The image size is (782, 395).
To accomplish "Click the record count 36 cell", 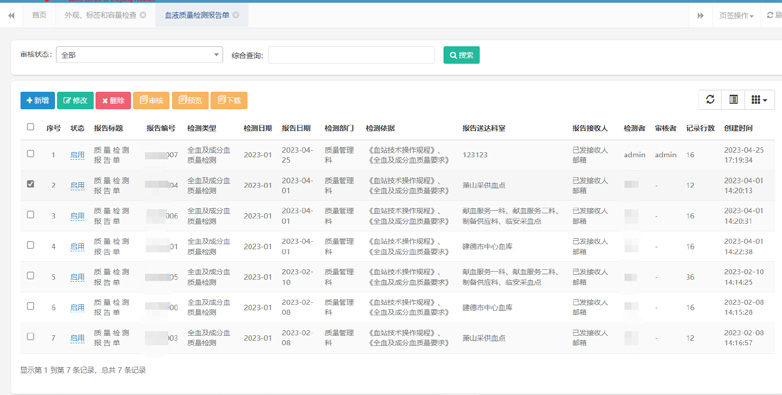I will (690, 277).
